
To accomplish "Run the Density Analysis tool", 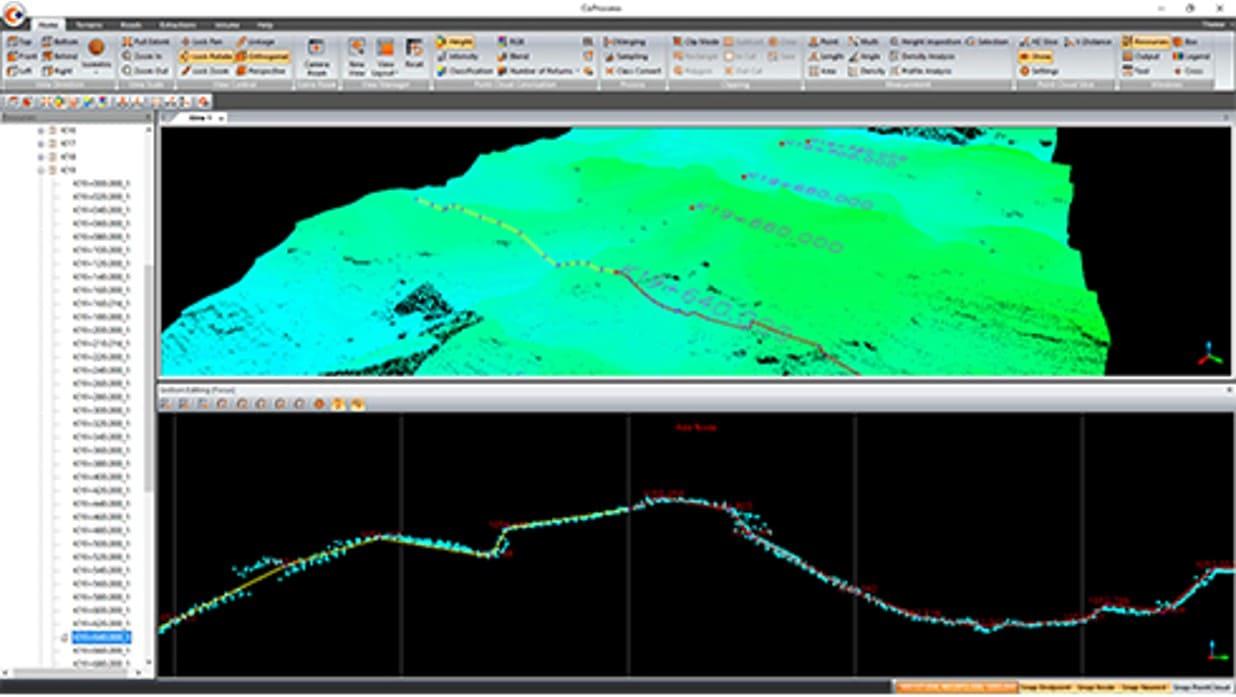I will [926, 57].
